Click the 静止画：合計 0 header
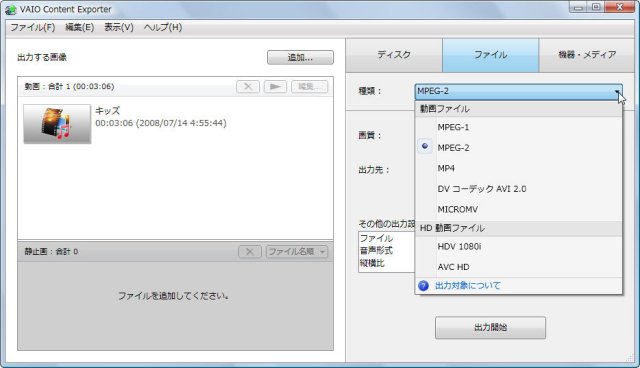Screen dimensions: 640x368 pyautogui.click(x=51, y=252)
